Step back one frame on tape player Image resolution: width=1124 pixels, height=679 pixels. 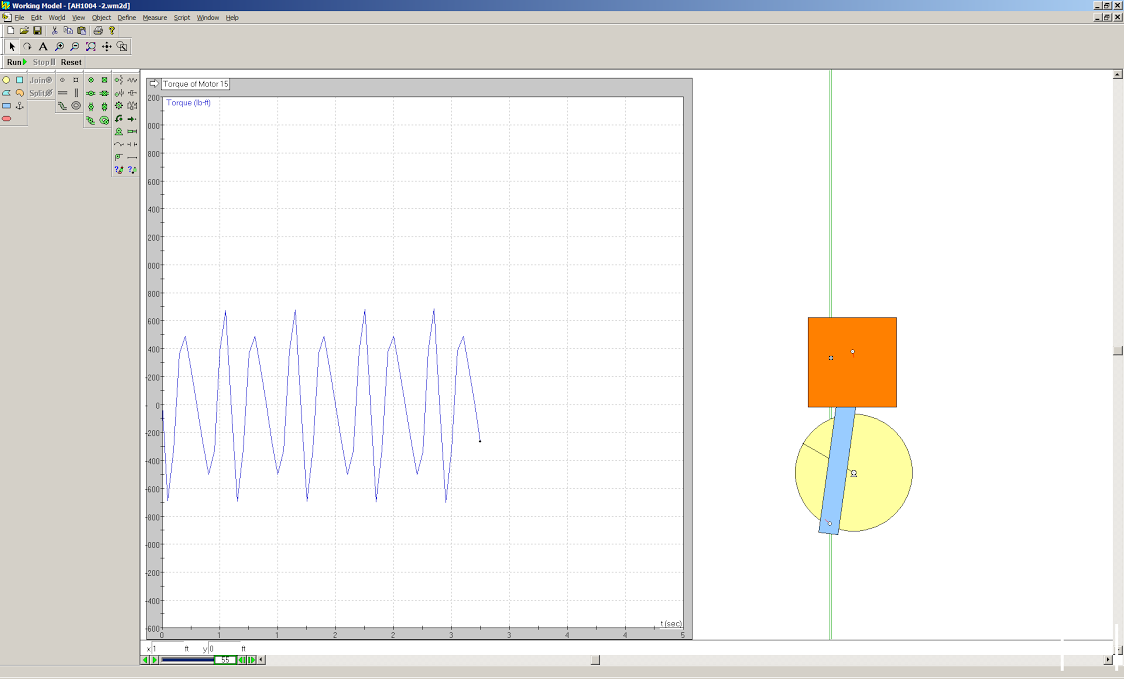(242, 660)
